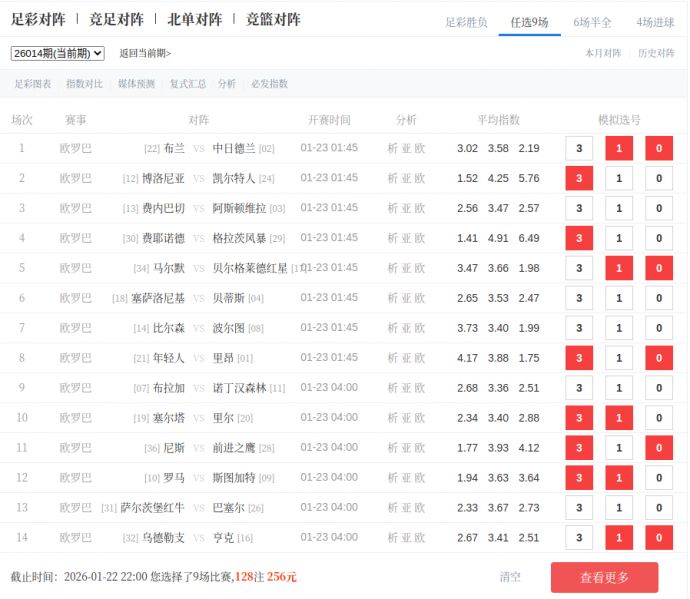690x599 pixels.
Task: Open 竞足对阵 section
Action: point(116,20)
